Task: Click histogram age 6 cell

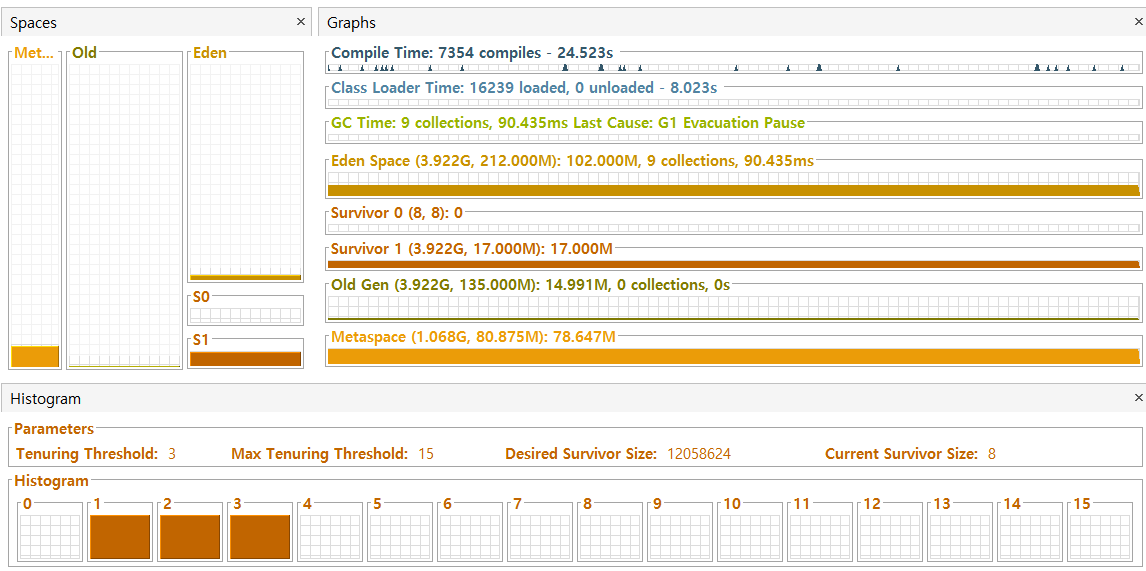Action: pyautogui.click(x=471, y=536)
